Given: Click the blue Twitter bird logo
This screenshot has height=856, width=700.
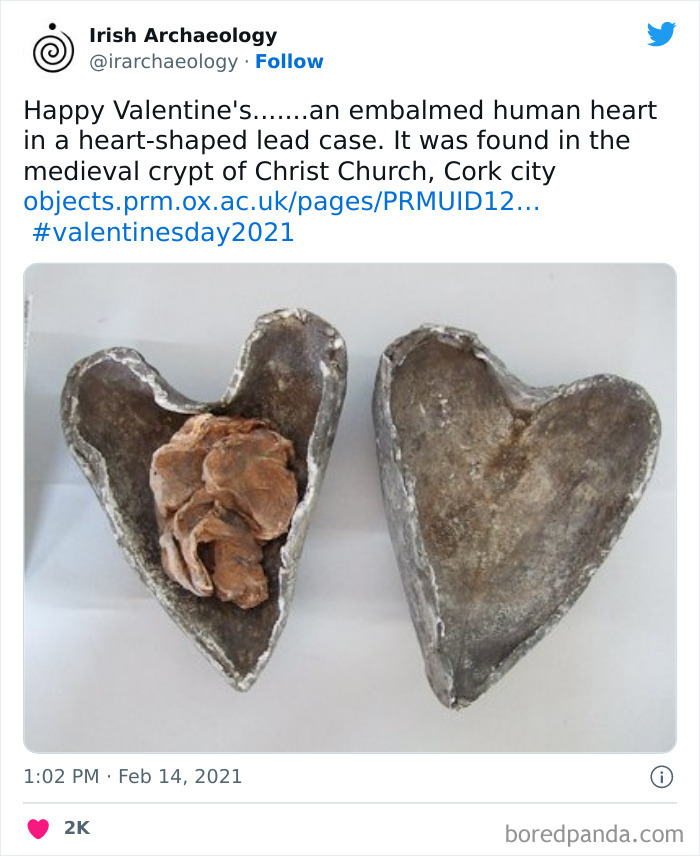Looking at the screenshot, I should coord(661,35).
